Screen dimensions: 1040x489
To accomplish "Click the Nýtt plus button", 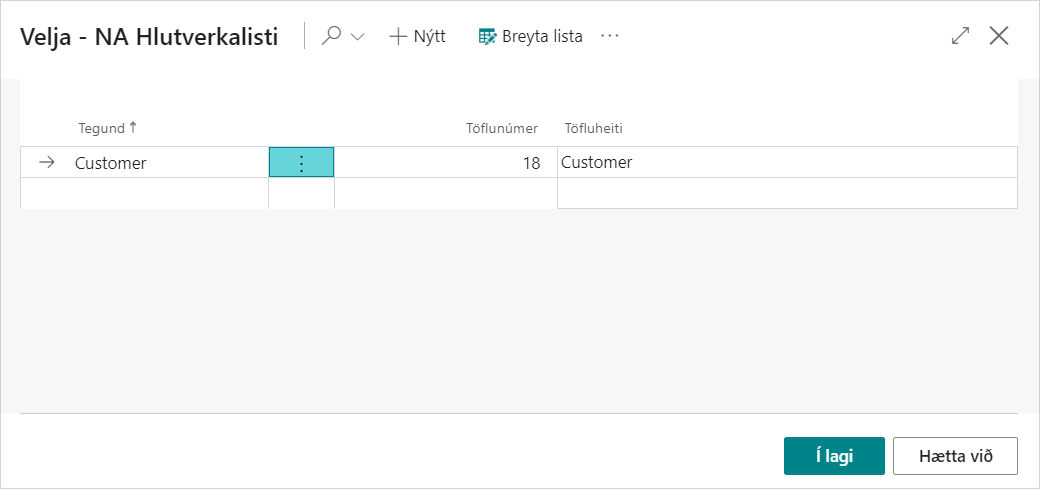I will (417, 36).
